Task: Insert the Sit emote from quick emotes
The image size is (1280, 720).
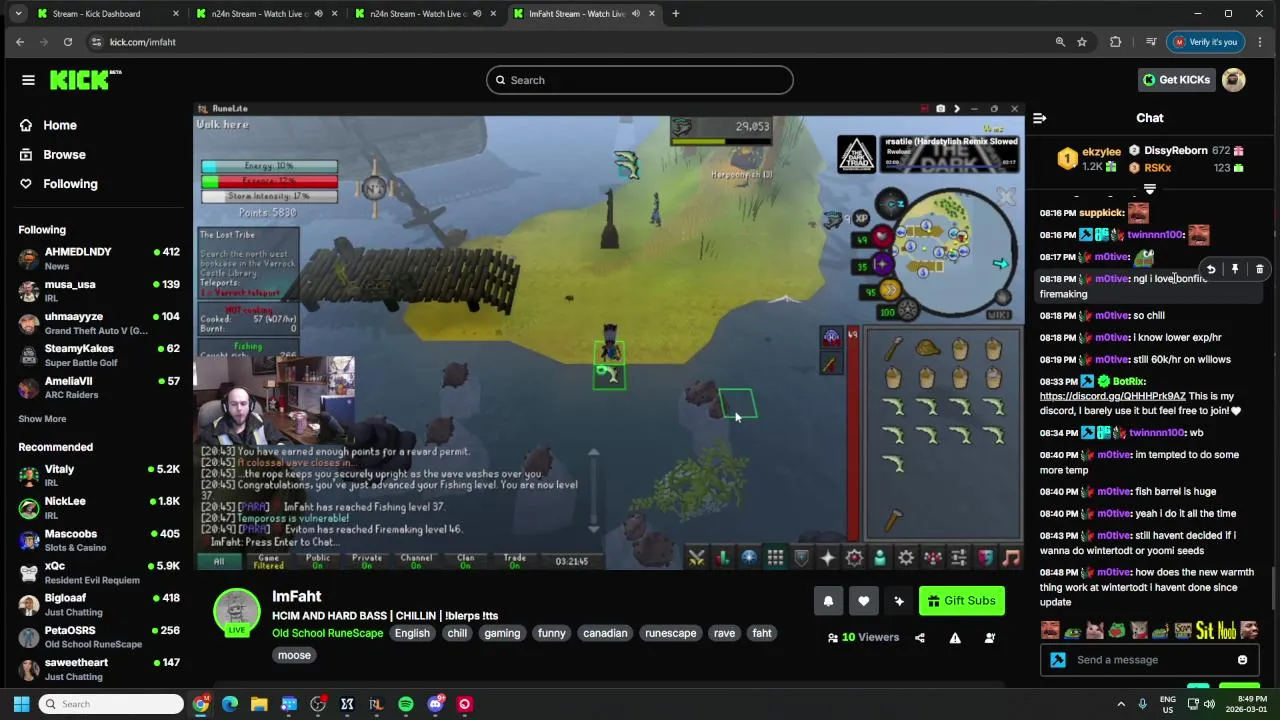Action: pyautogui.click(x=1203, y=630)
